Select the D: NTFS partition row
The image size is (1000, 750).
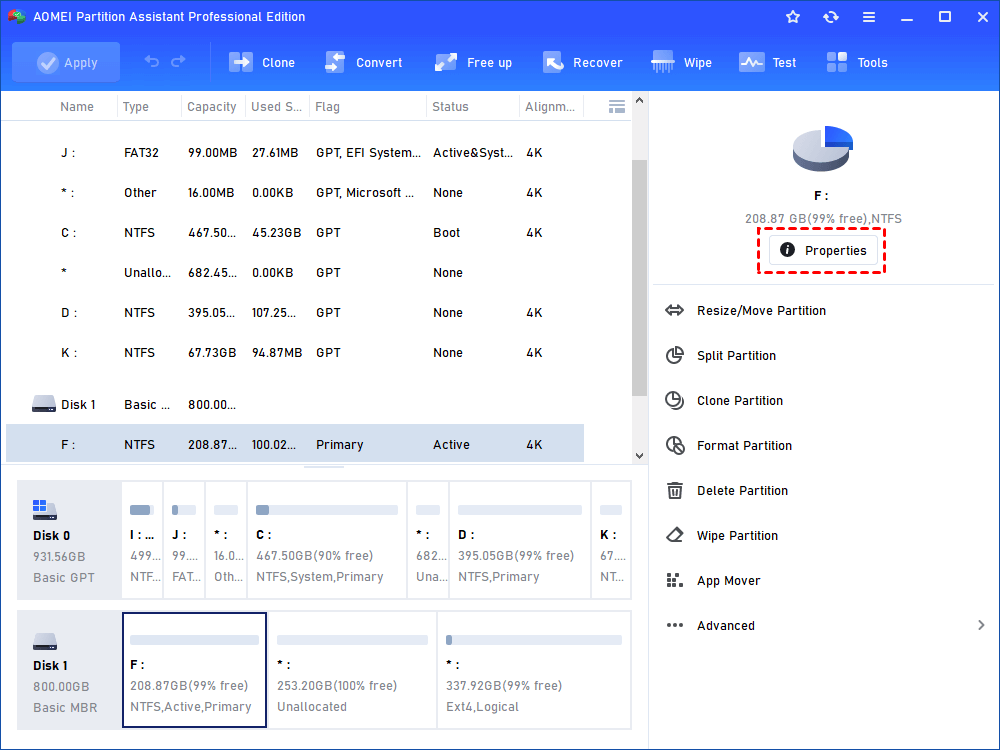[295, 312]
